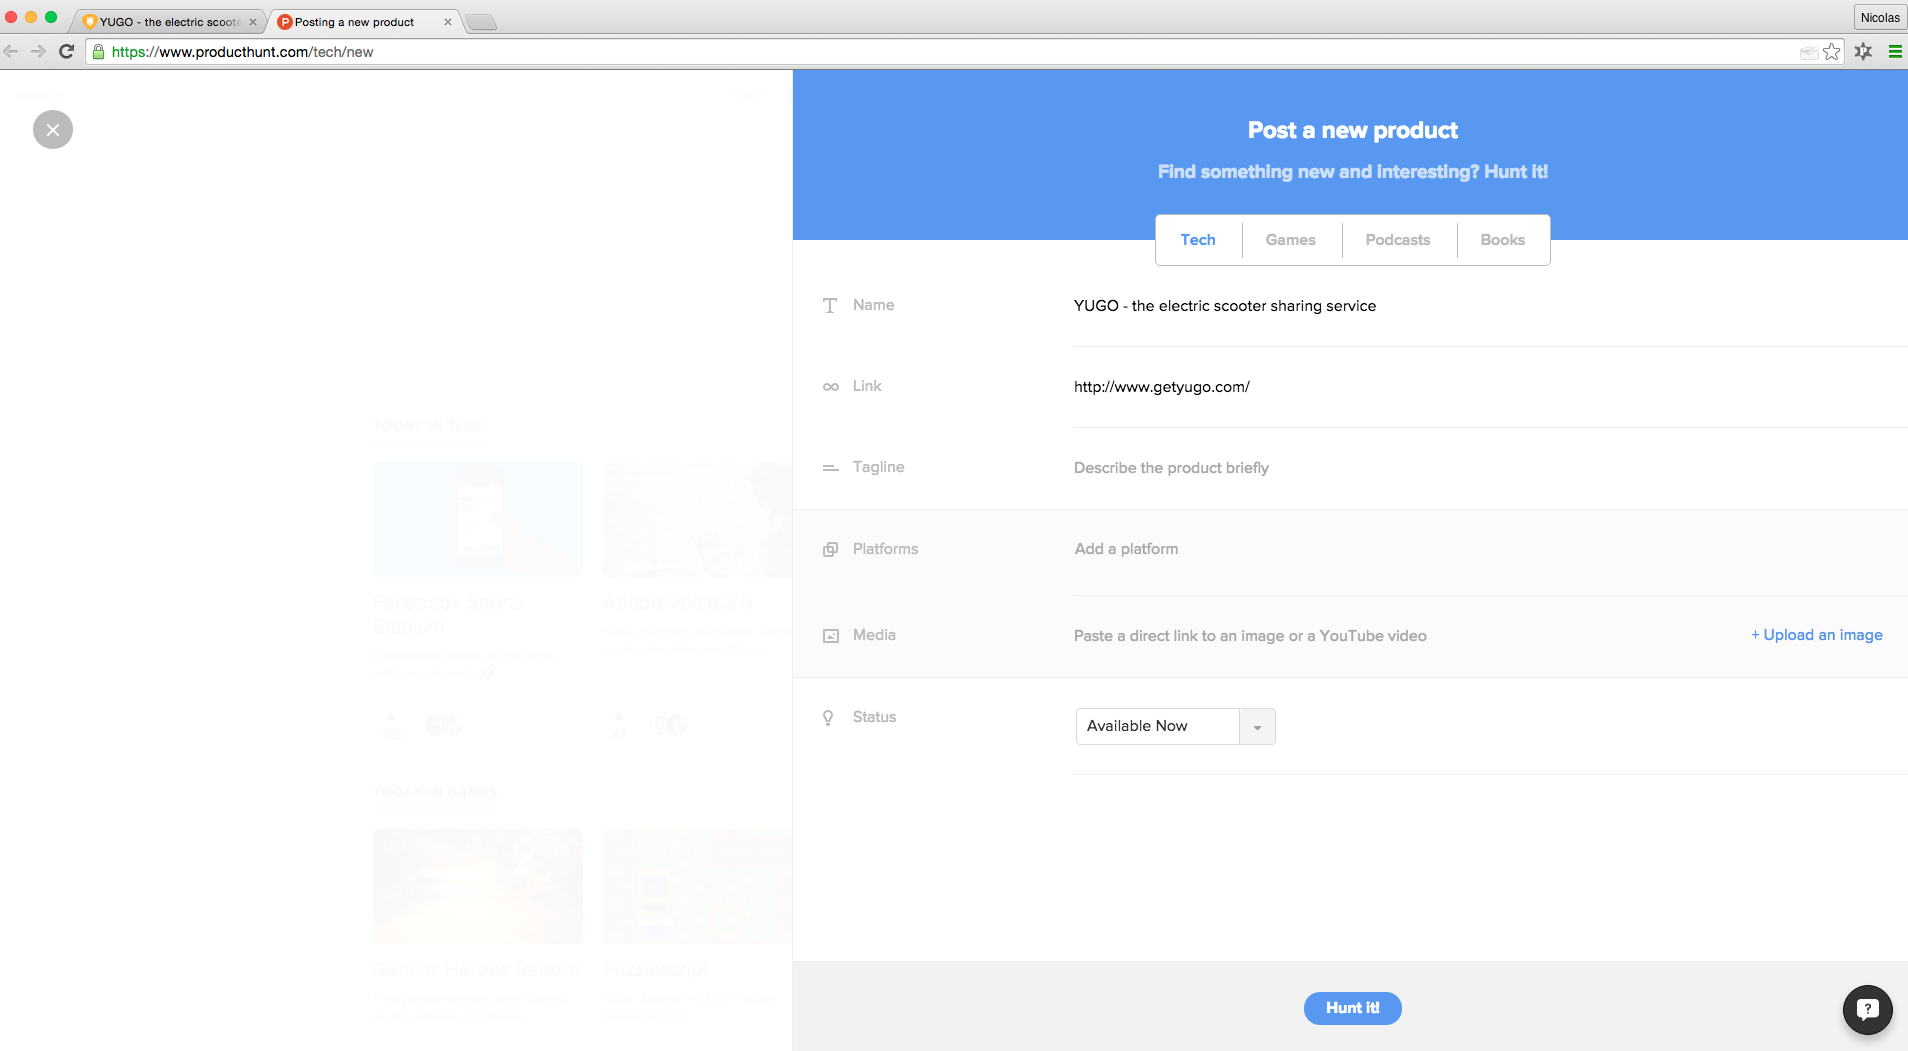Click the green secure padlock icon

click(x=98, y=52)
